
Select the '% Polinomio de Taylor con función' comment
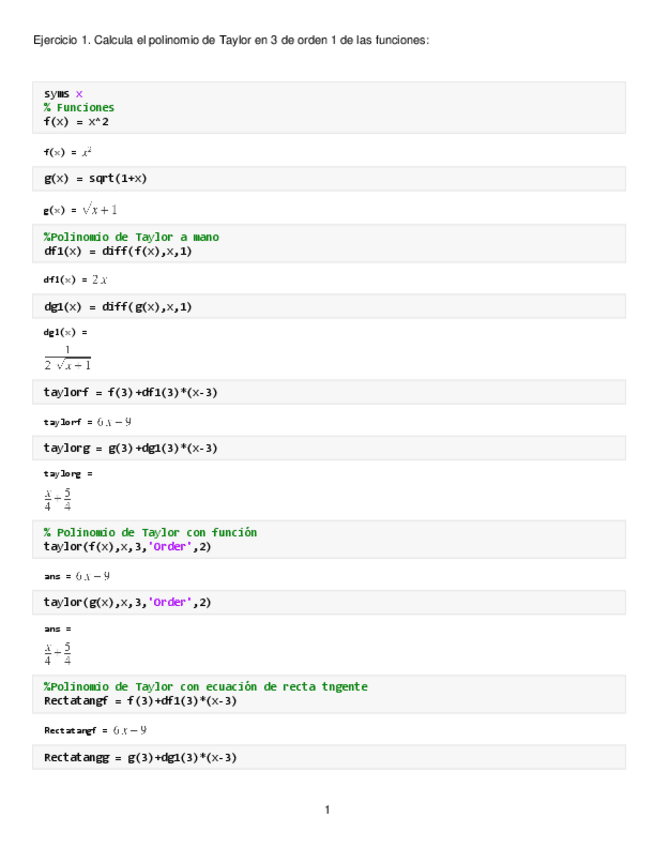(150, 533)
